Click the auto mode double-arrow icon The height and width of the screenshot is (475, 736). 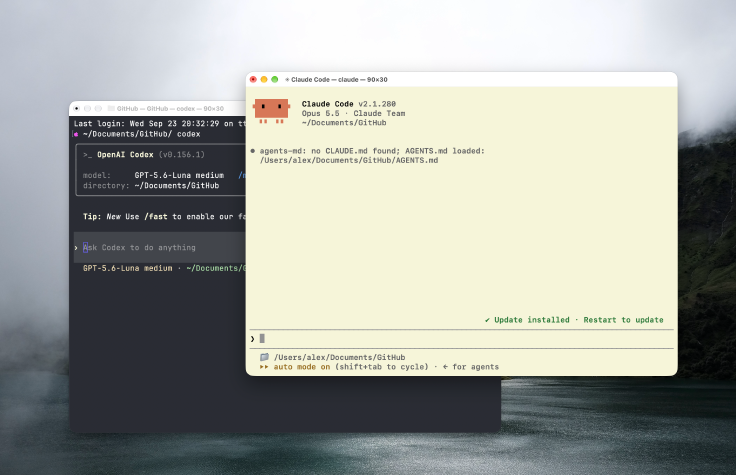point(264,367)
